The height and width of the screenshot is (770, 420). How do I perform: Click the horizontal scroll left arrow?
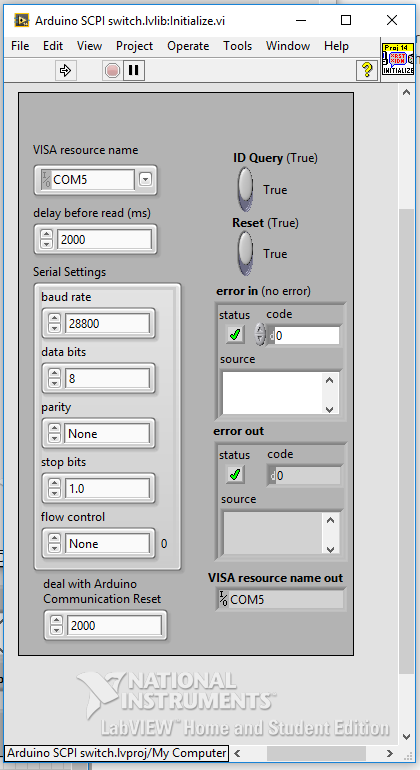[237, 753]
